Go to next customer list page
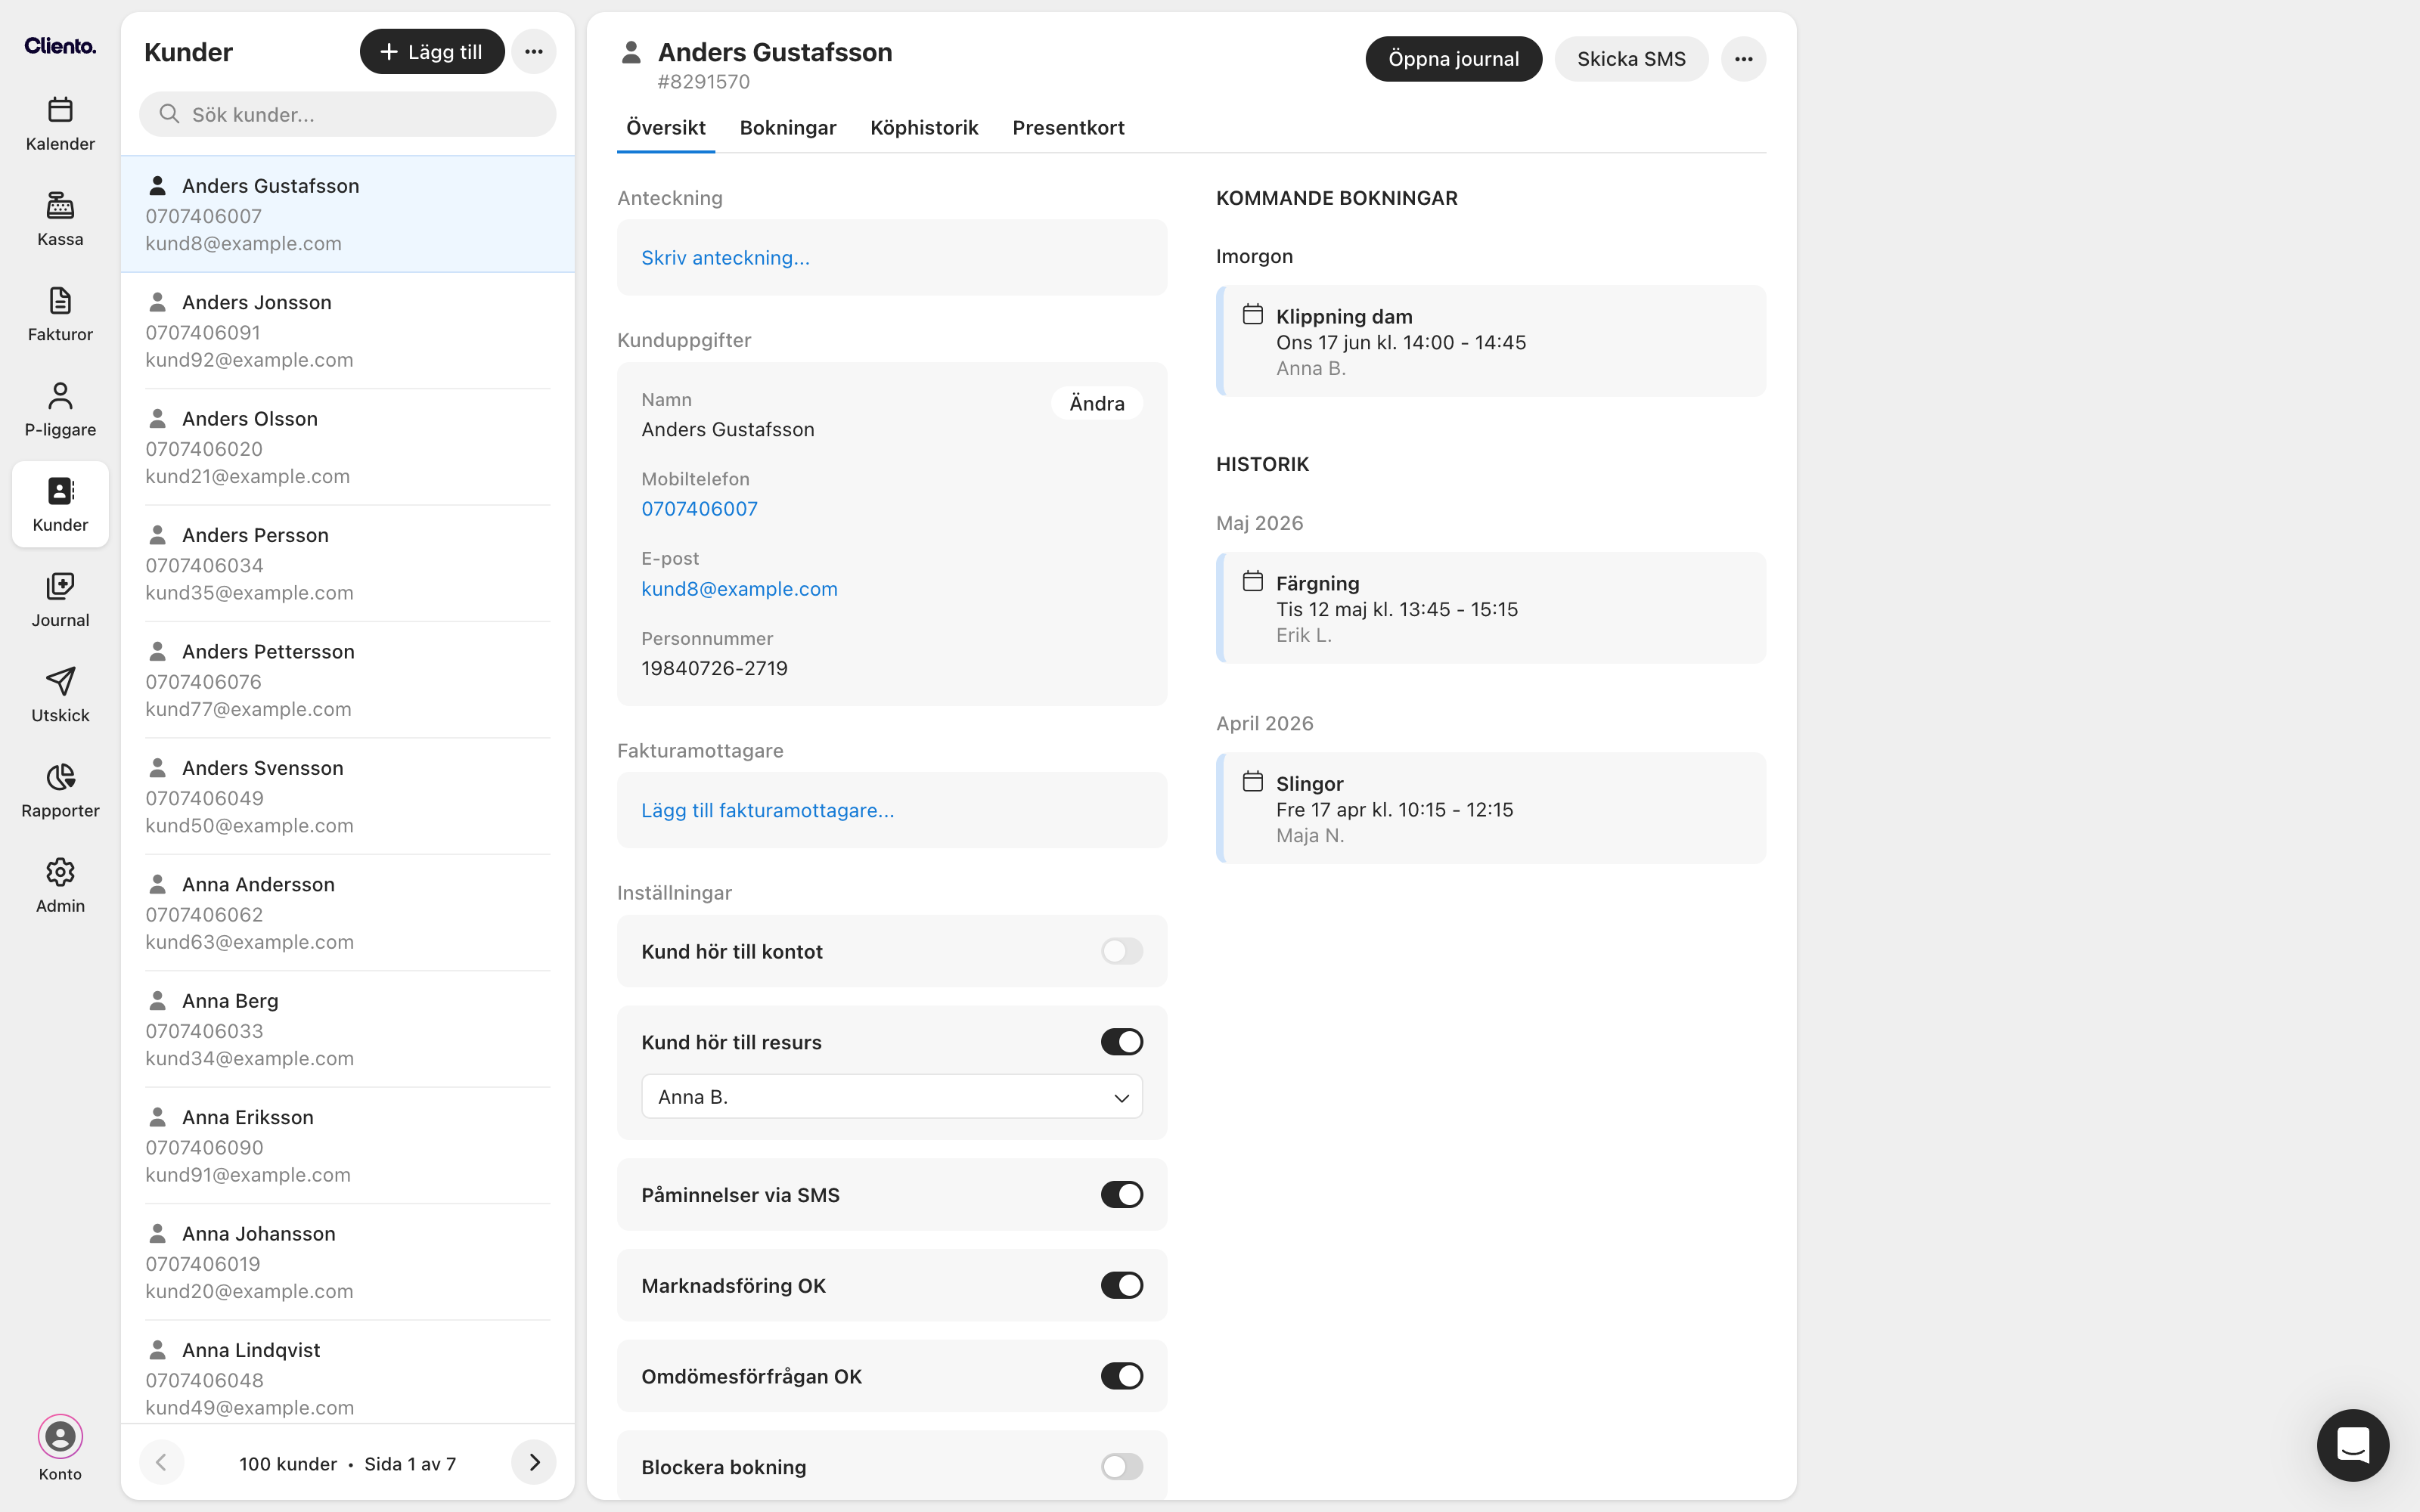 534,1463
